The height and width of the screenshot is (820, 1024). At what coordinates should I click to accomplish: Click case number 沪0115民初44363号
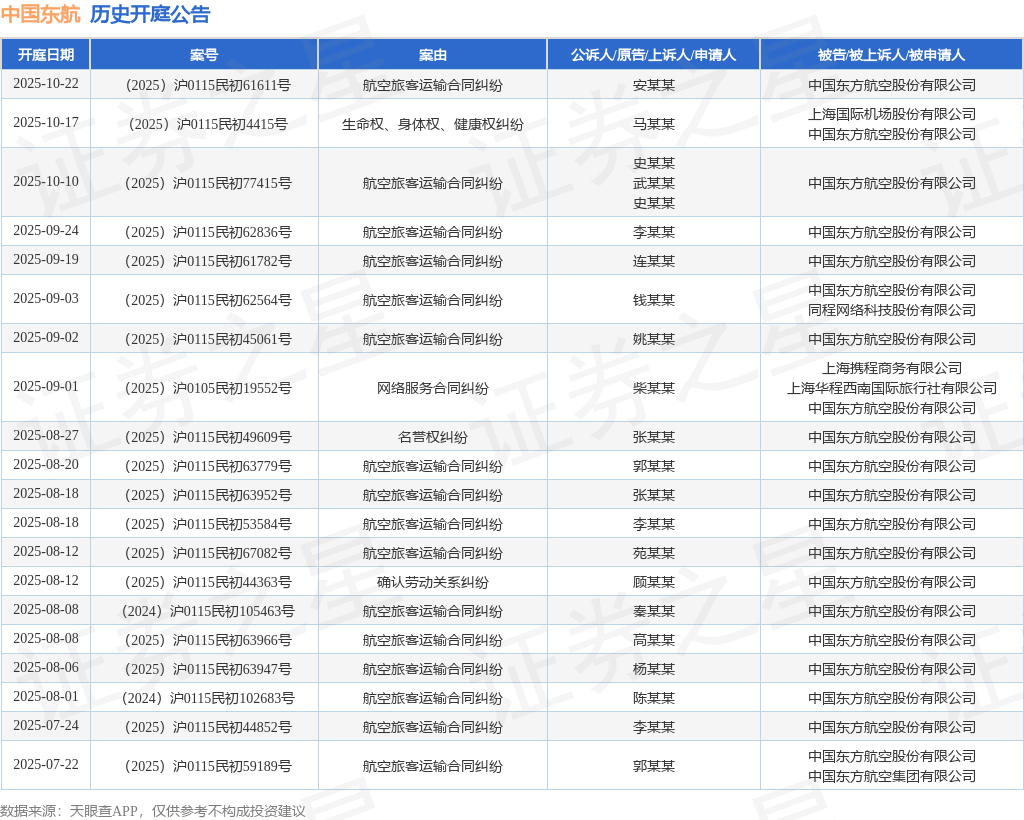point(208,582)
